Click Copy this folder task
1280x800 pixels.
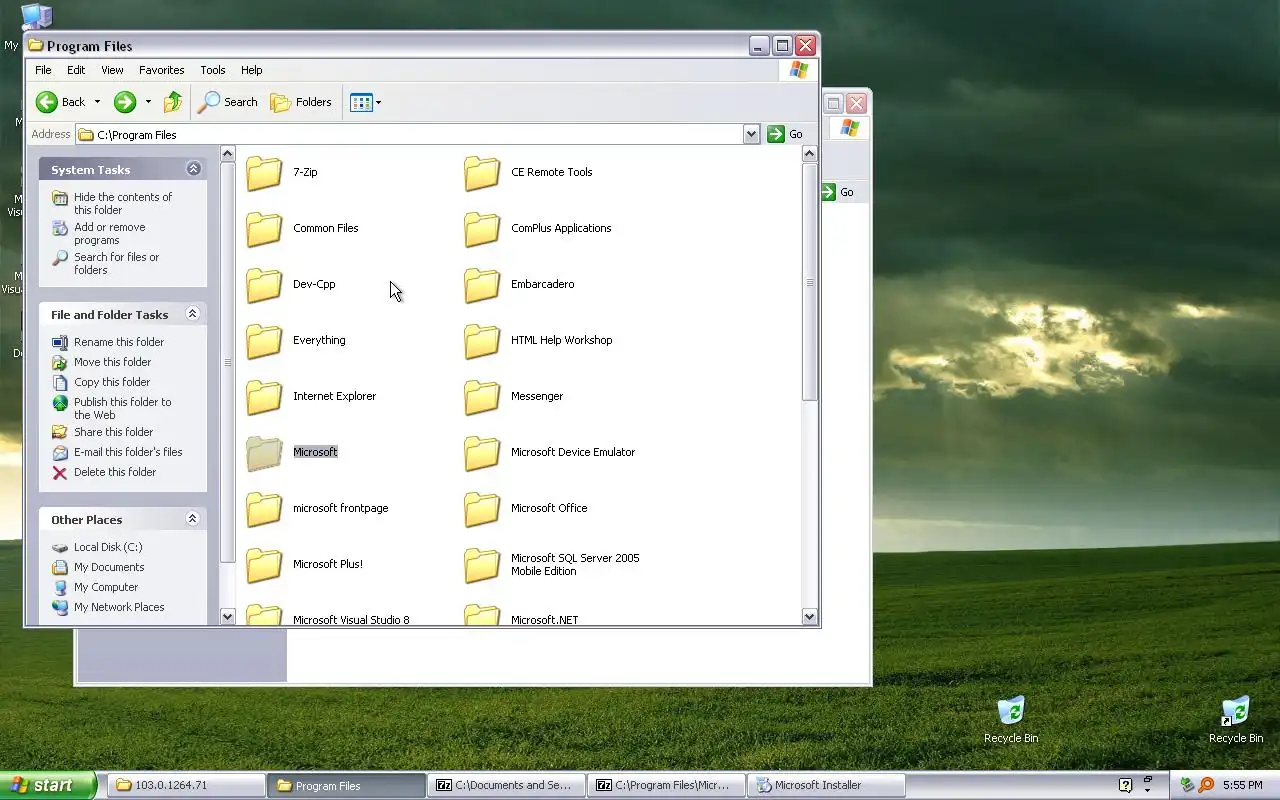tap(111, 382)
